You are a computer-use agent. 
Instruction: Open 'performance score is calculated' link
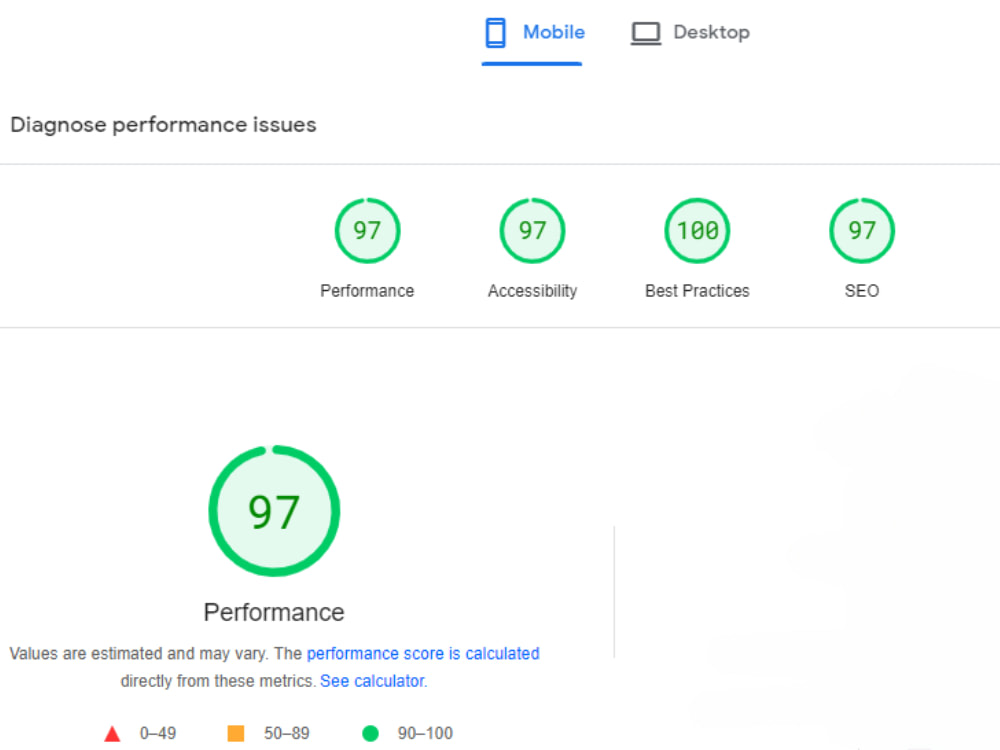pos(423,654)
